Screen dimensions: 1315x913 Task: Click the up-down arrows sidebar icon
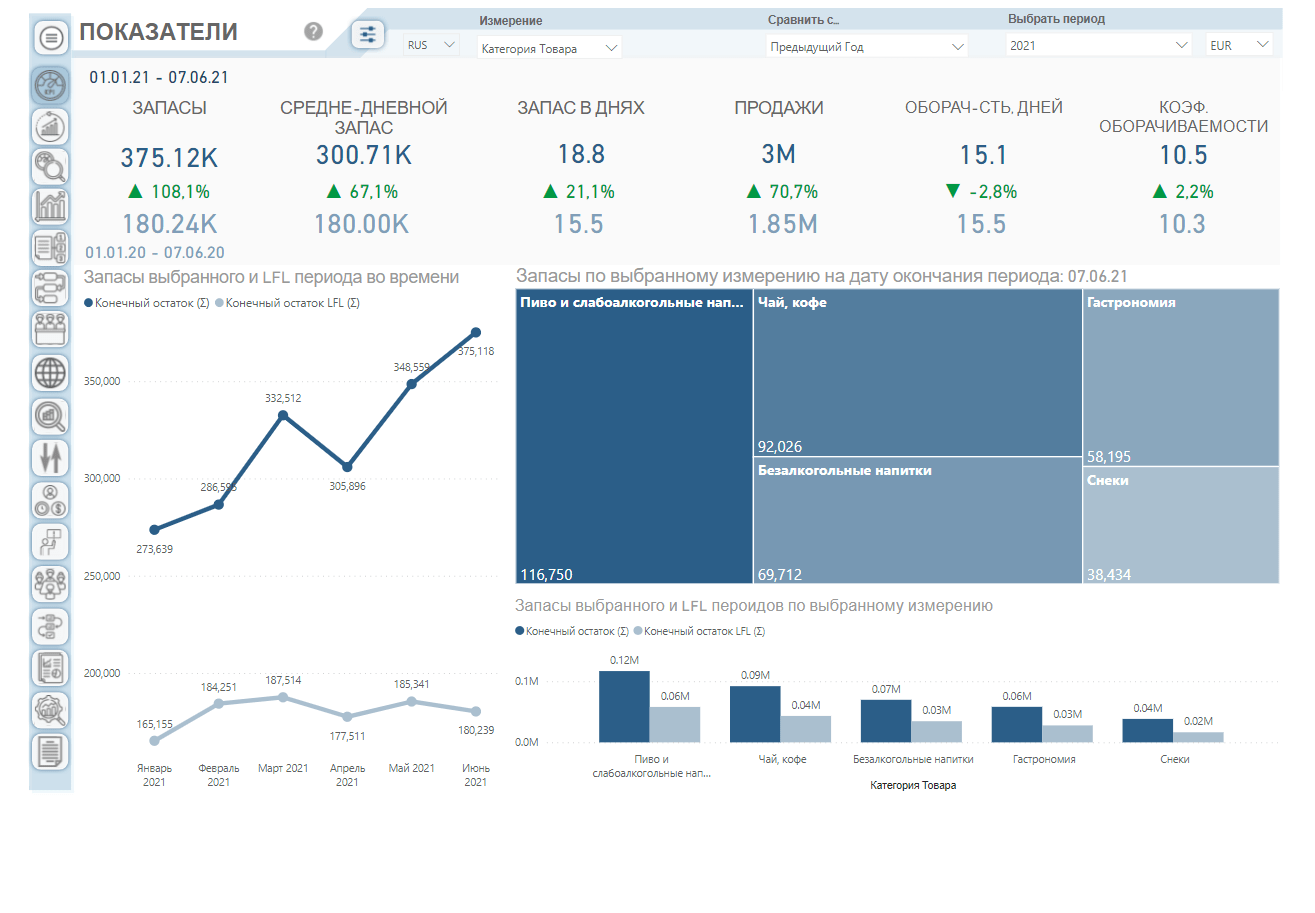click(x=50, y=457)
